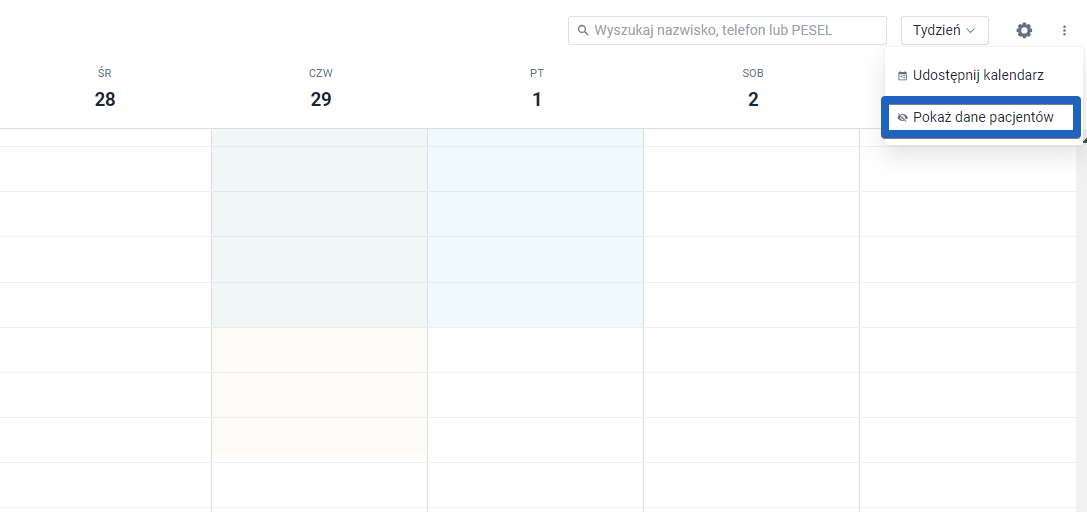1087x512 pixels.
Task: Go to the PT 1 day header
Action: [x=537, y=89]
